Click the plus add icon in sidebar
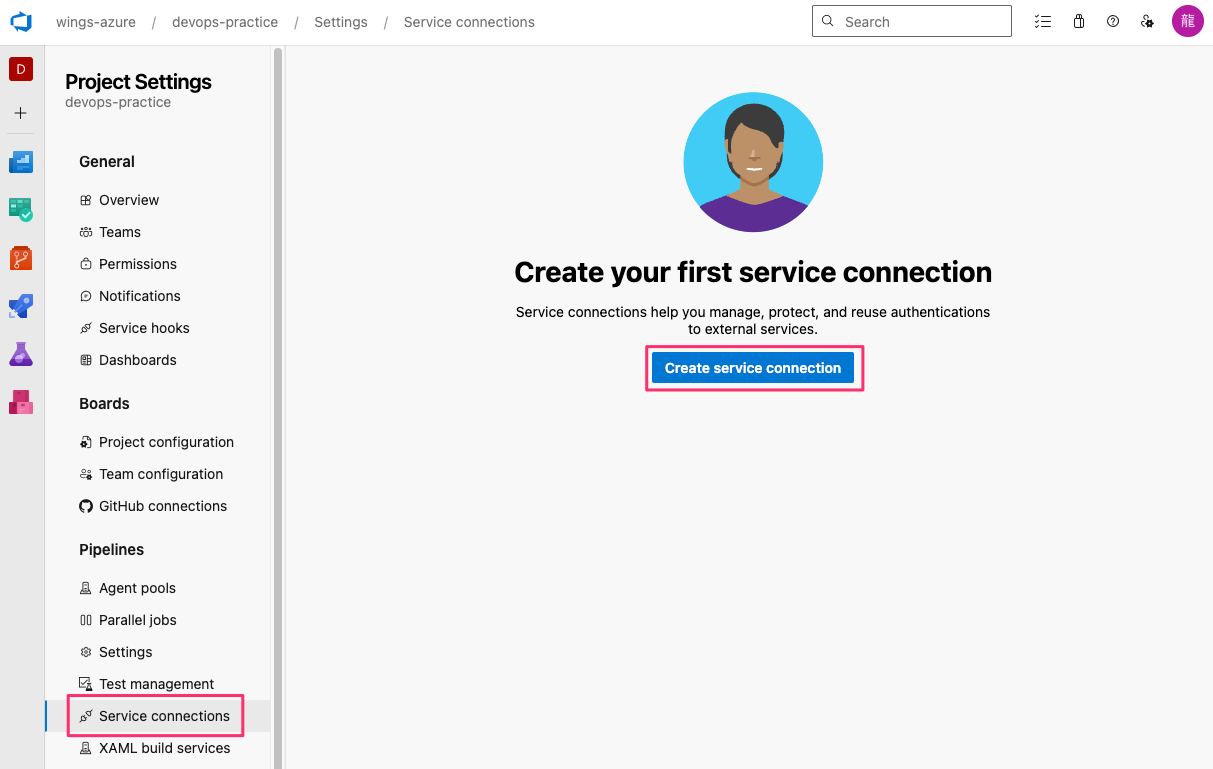Viewport: 1213px width, 769px height. (x=21, y=113)
